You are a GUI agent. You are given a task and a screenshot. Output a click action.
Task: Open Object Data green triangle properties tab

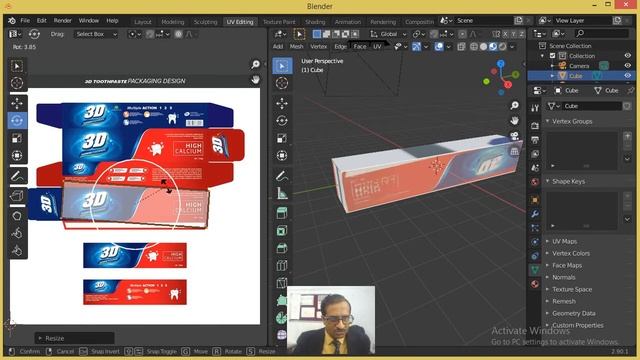535,269
